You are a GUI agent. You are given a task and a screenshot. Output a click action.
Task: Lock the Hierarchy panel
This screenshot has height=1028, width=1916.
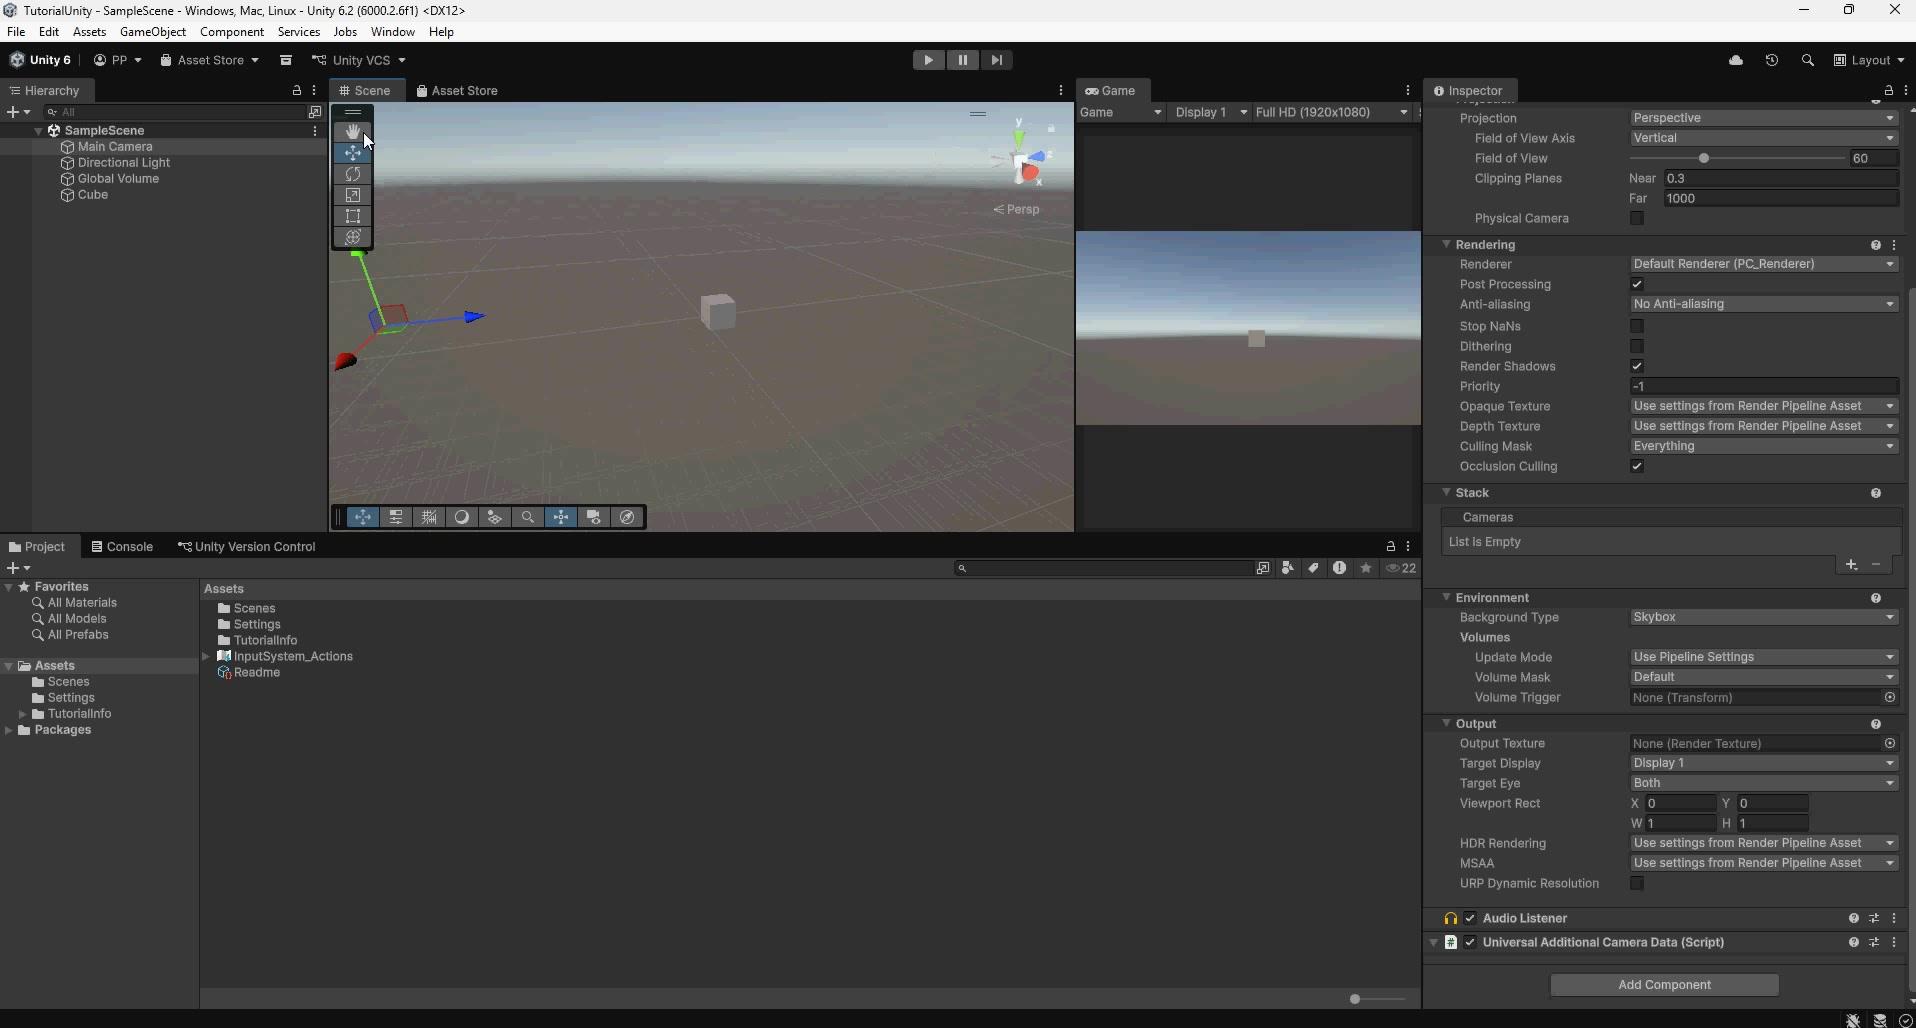pyautogui.click(x=297, y=91)
